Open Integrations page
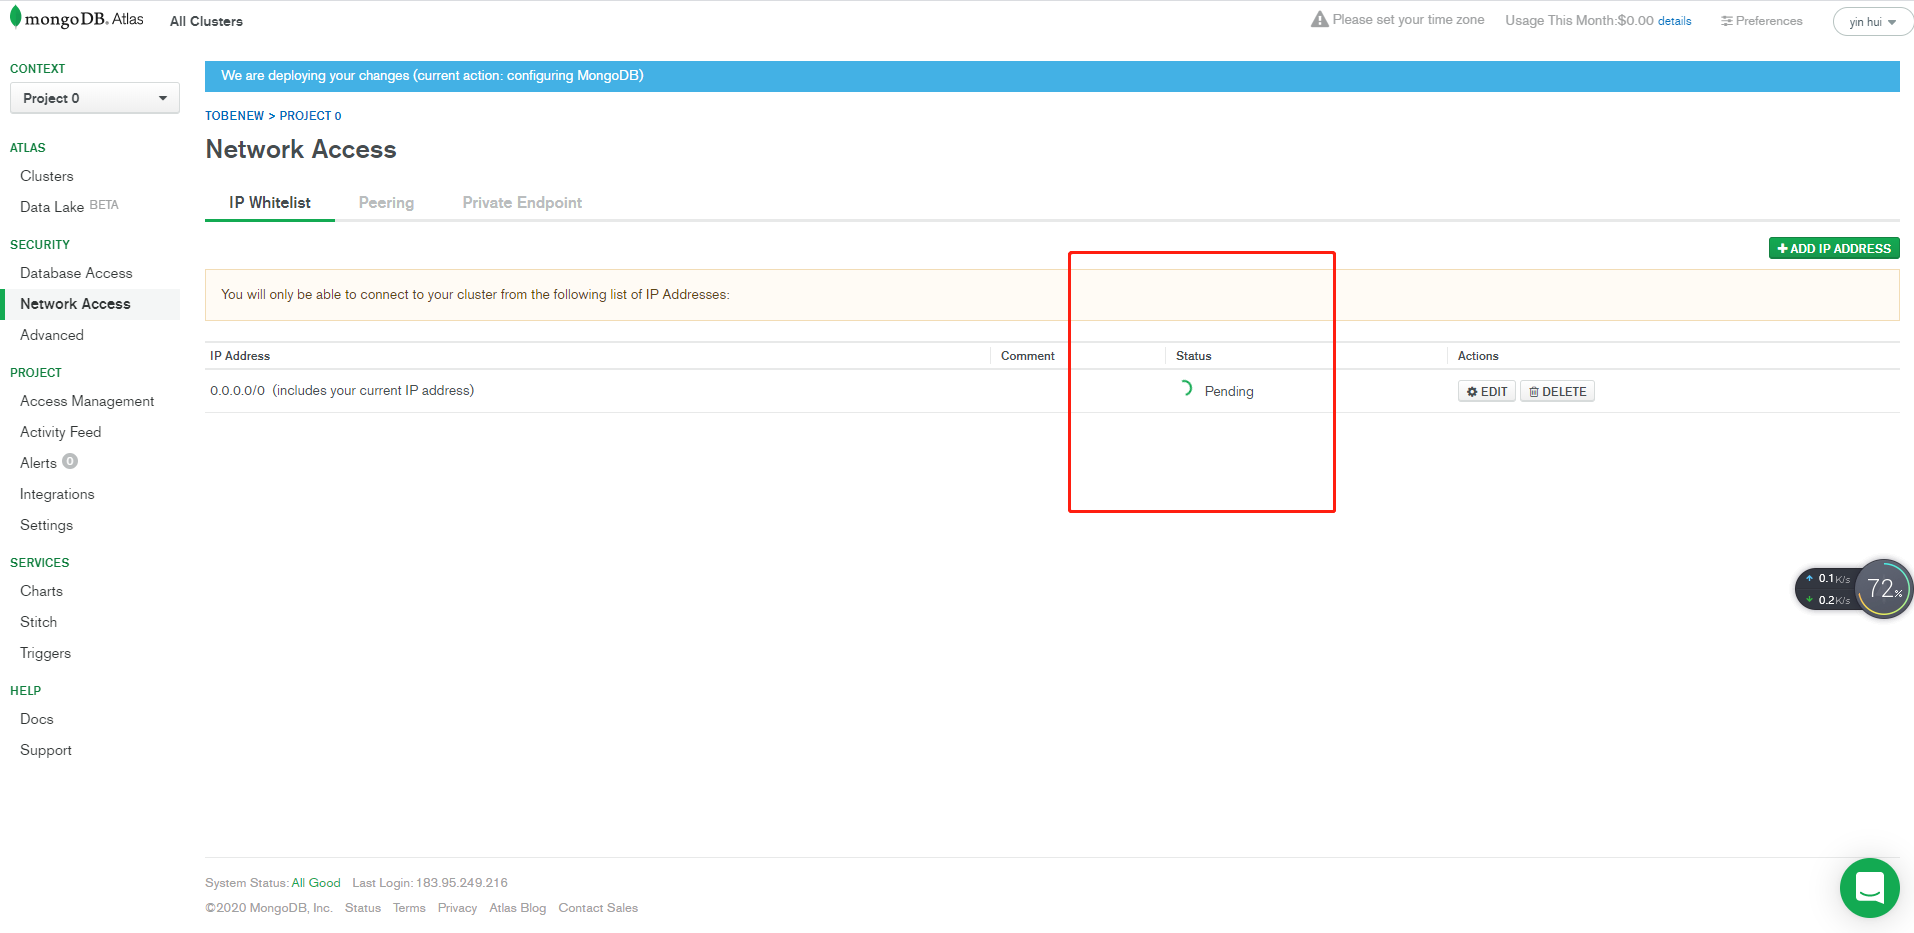The width and height of the screenshot is (1914, 933). point(57,494)
